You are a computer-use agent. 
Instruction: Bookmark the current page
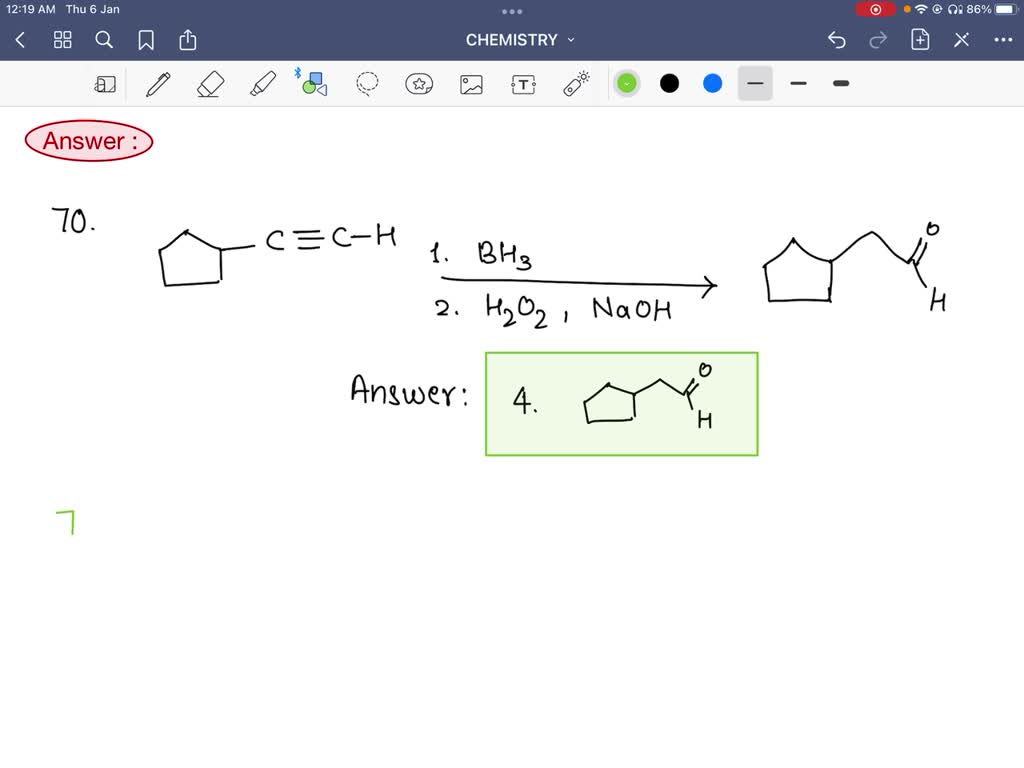(x=147, y=40)
